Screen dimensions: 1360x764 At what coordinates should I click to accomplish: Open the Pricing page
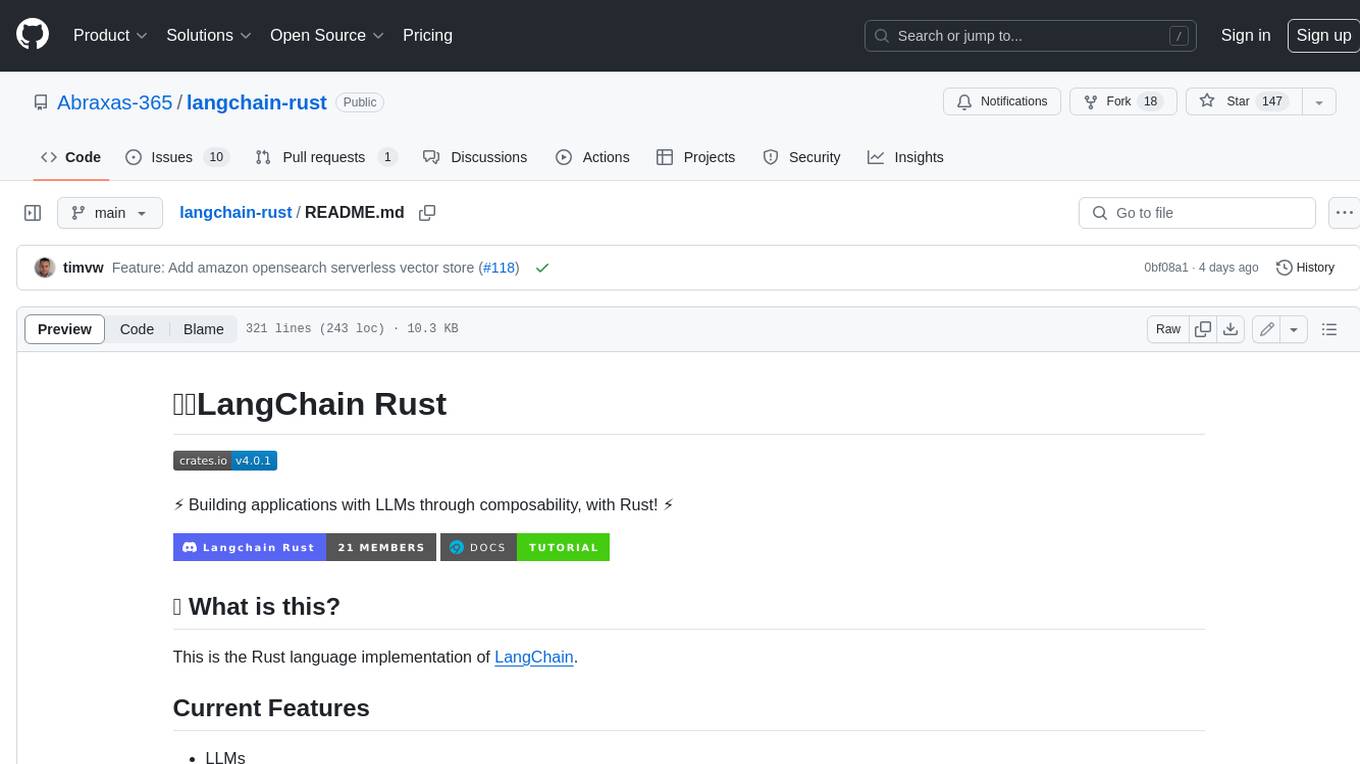pyautogui.click(x=427, y=35)
